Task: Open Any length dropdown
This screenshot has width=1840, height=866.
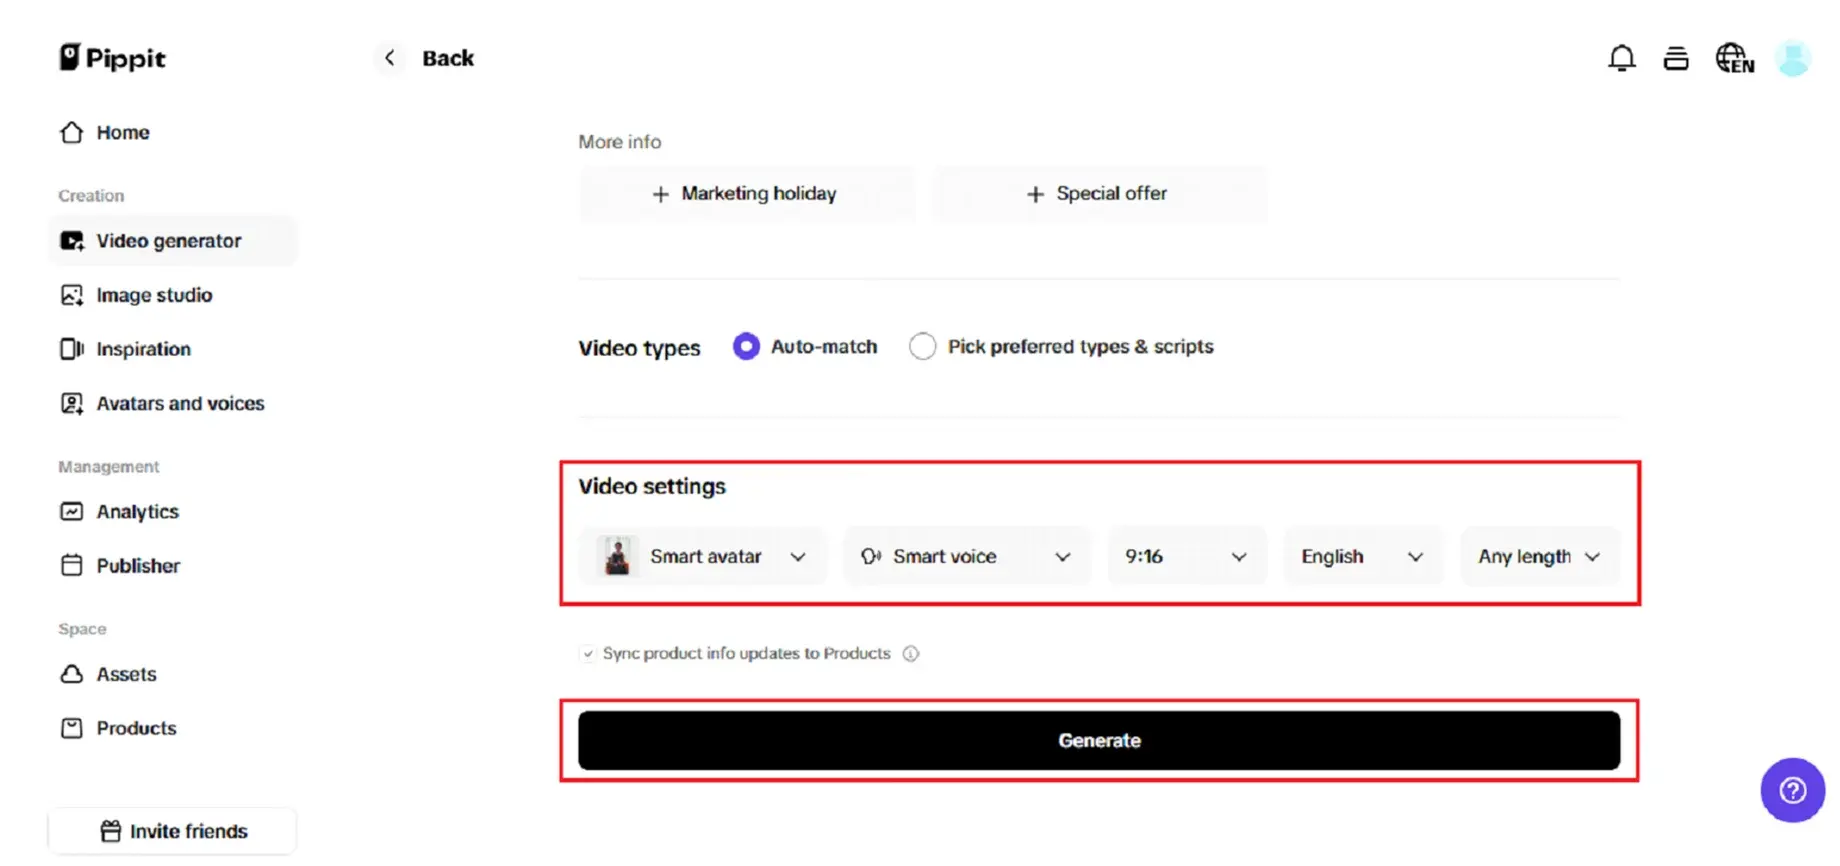Action: coord(1540,556)
